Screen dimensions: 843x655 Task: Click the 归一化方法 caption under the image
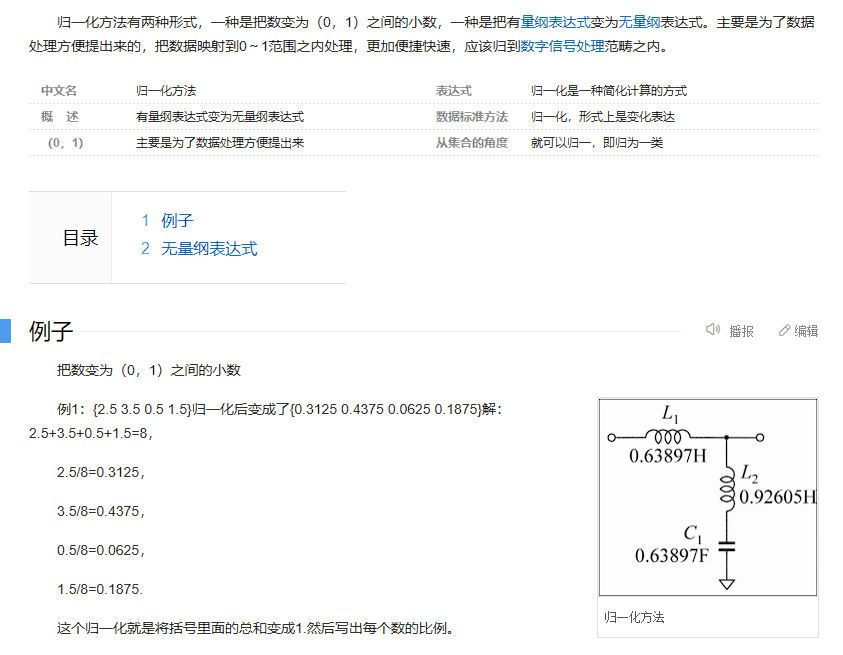pyautogui.click(x=634, y=617)
